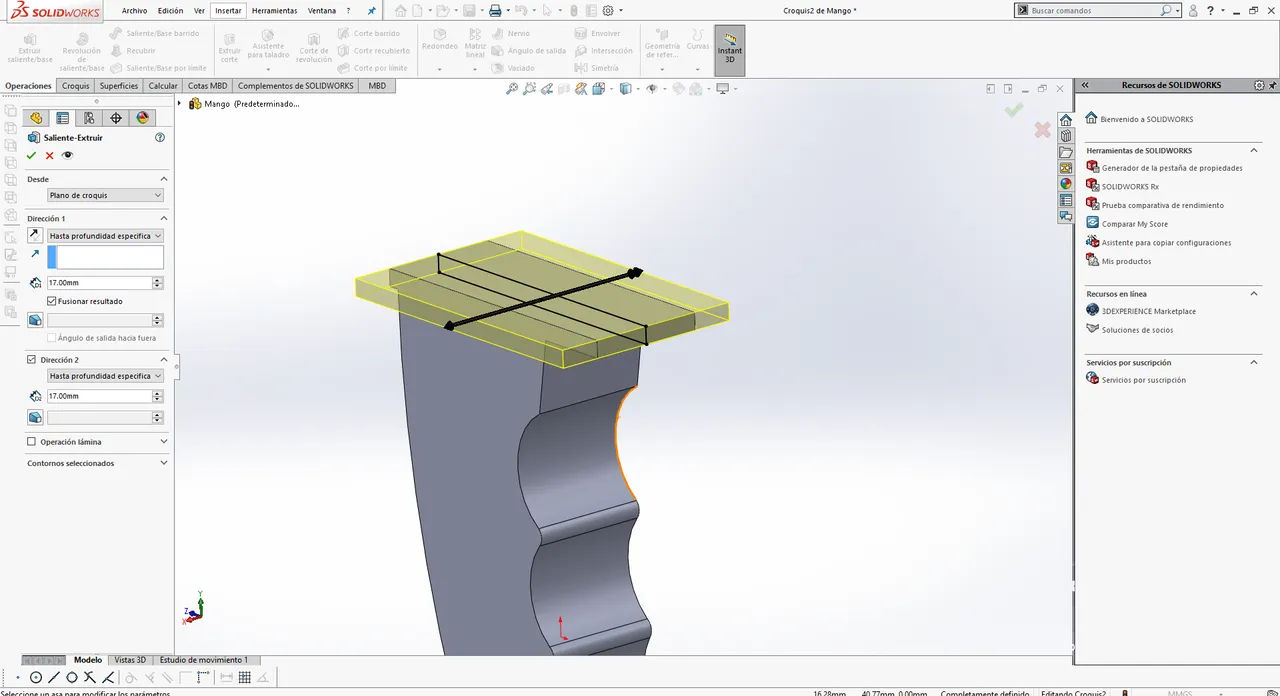Uncheck the Dirección 2 checkbox
The image size is (1280, 696).
[x=32, y=359]
